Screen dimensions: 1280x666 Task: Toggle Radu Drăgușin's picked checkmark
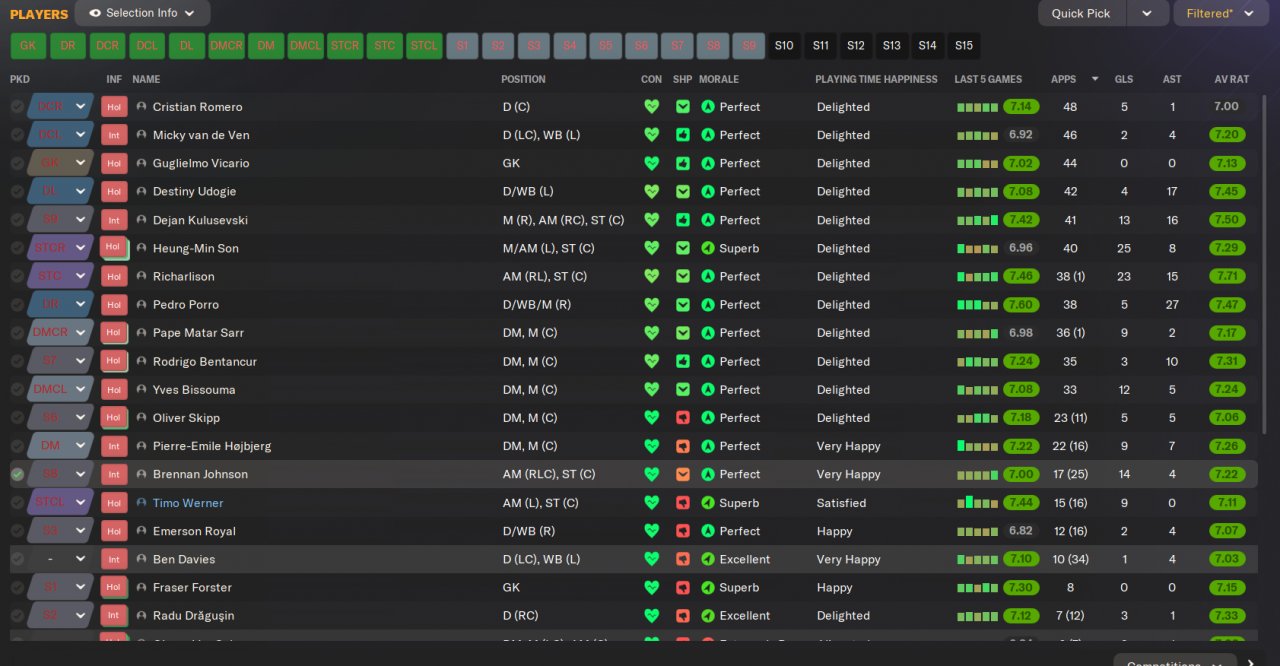[17, 616]
